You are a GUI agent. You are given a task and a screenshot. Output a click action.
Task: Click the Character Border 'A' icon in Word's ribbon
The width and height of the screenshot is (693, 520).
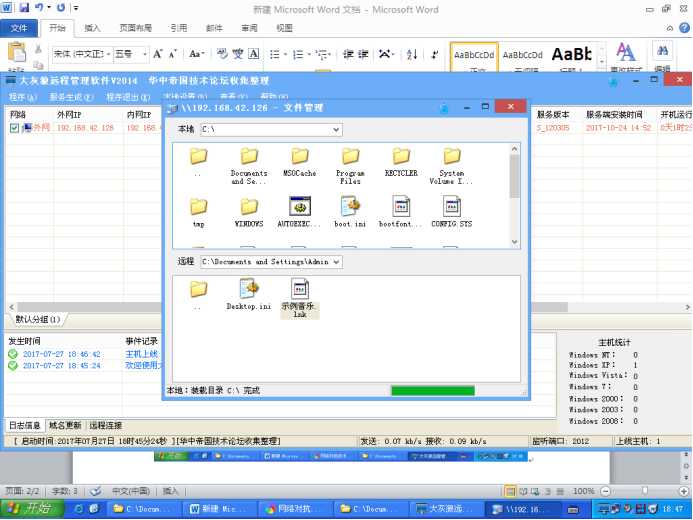(254, 54)
